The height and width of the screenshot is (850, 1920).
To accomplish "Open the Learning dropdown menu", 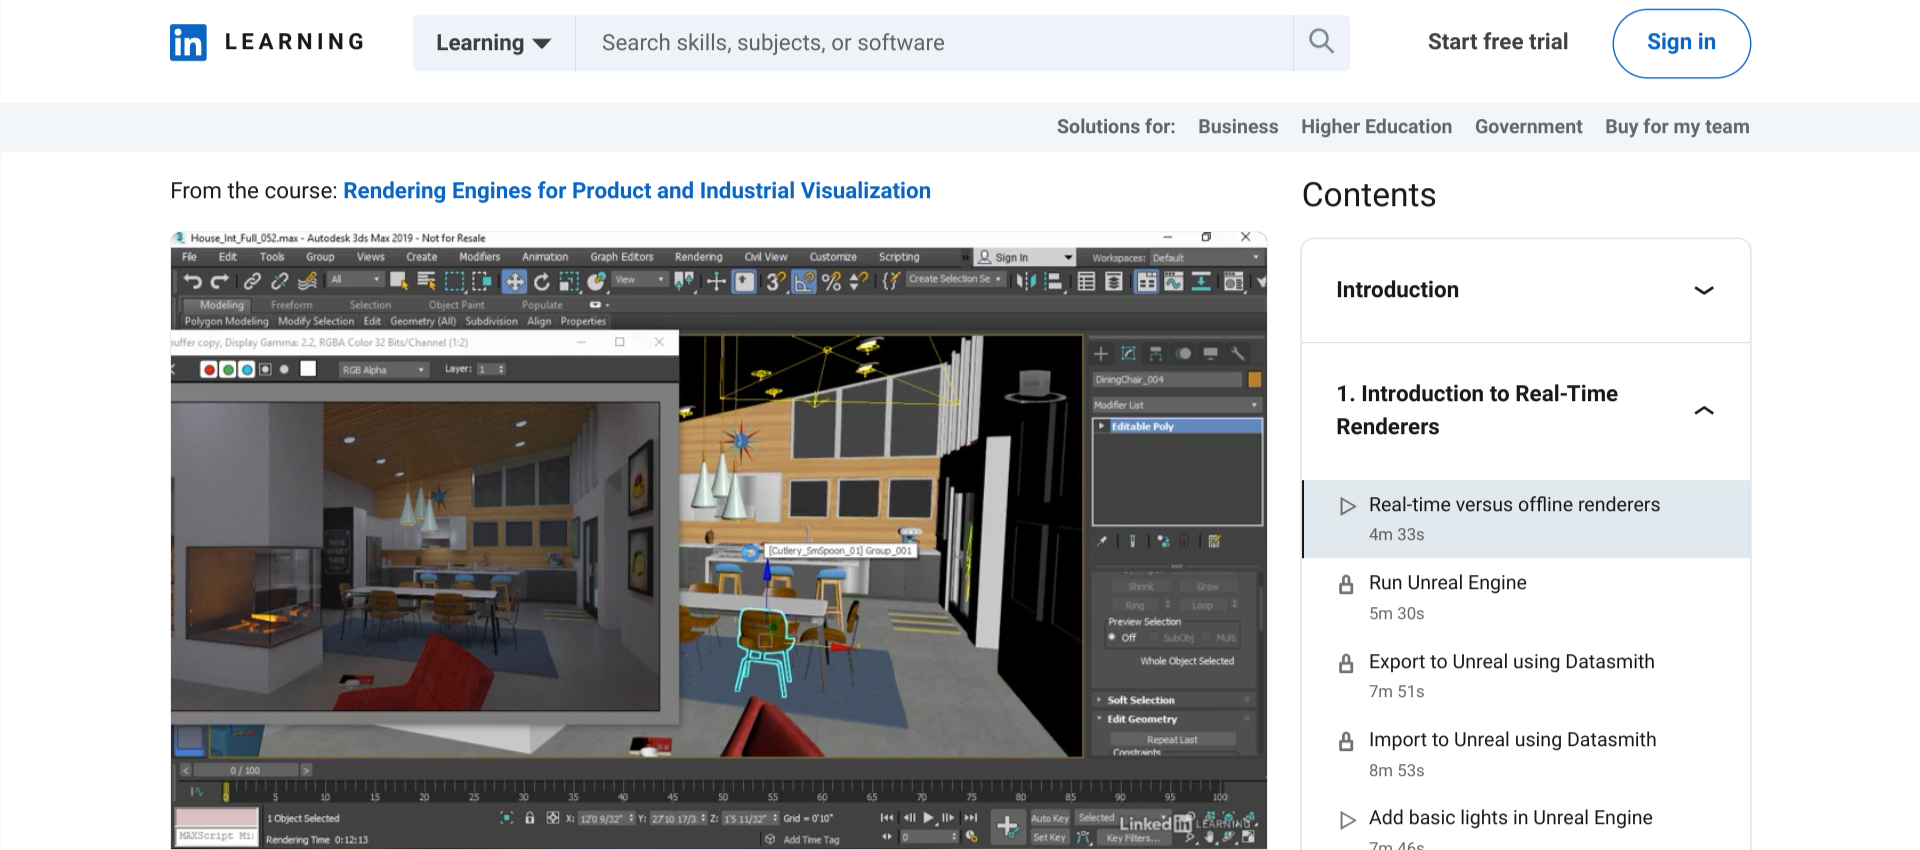I will tap(493, 43).
